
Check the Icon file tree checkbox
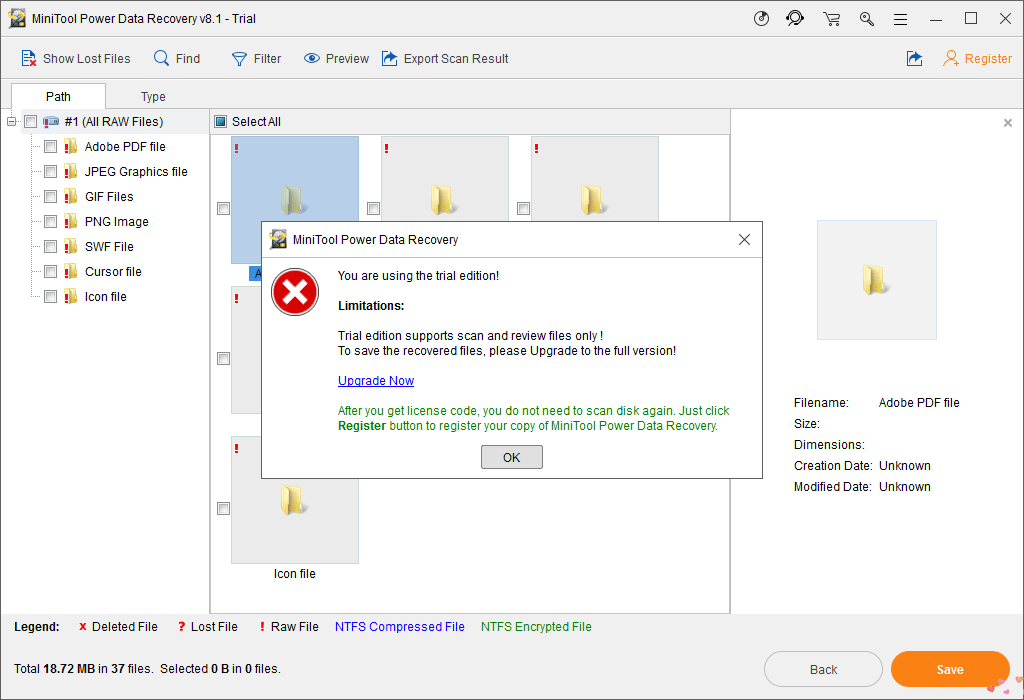point(50,296)
